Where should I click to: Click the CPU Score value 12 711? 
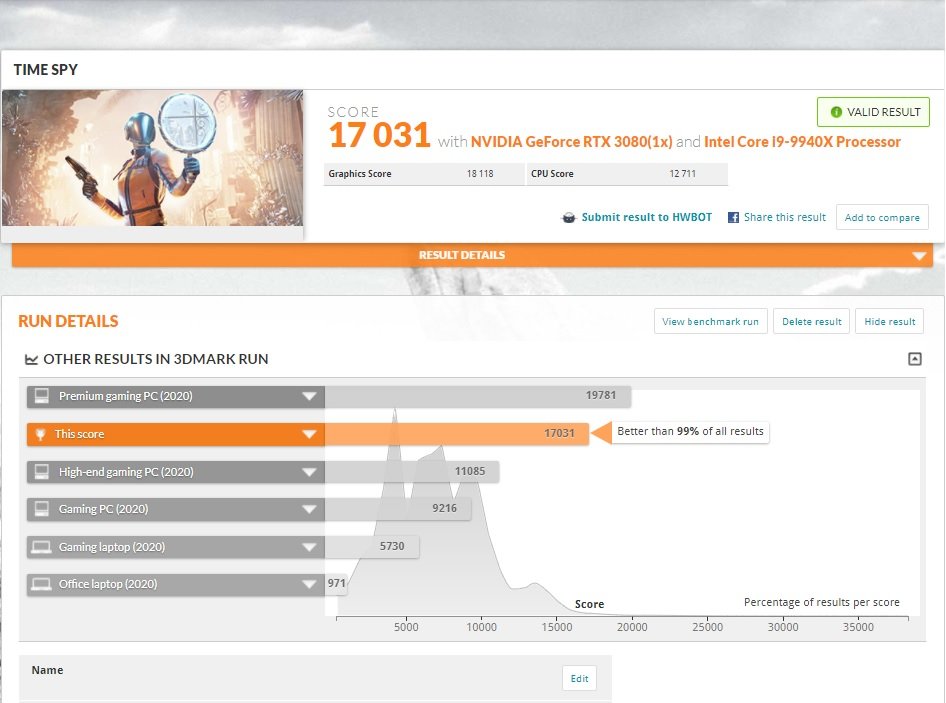(x=682, y=174)
